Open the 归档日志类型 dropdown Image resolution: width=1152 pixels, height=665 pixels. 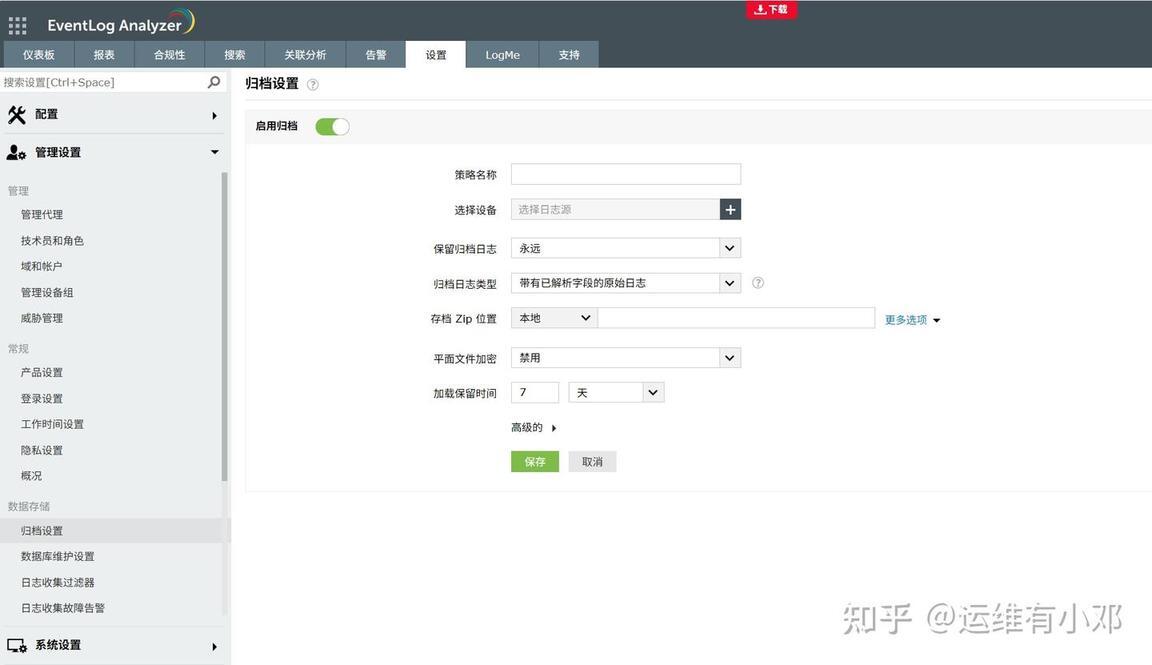pos(626,283)
